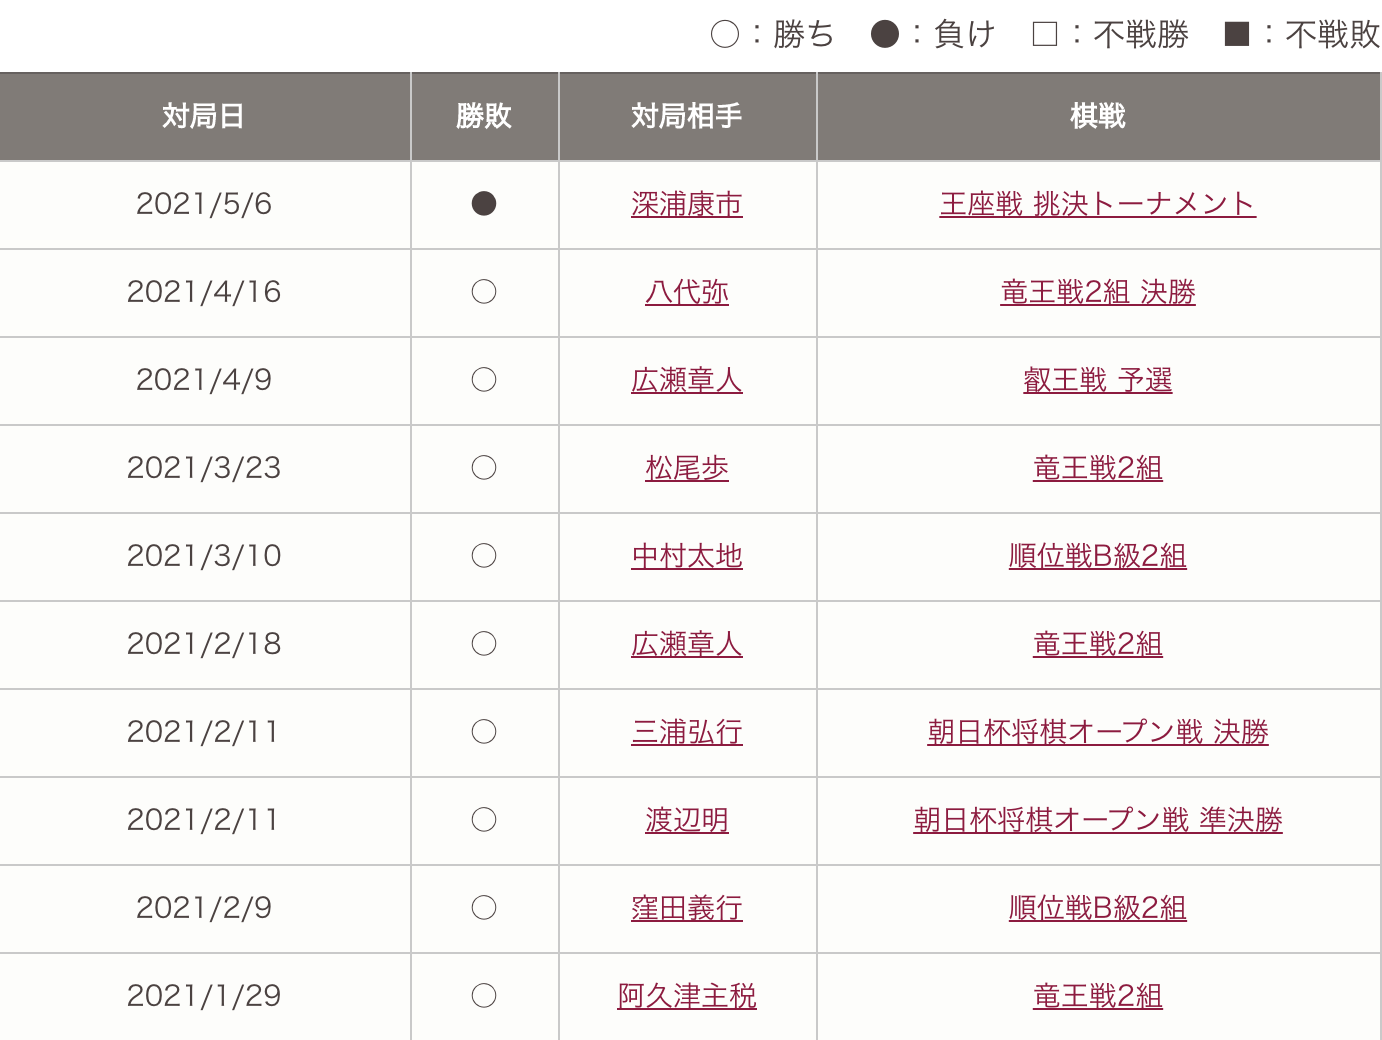Open the 叡王戦 予選 link
The height and width of the screenshot is (1040, 1382).
click(1097, 381)
